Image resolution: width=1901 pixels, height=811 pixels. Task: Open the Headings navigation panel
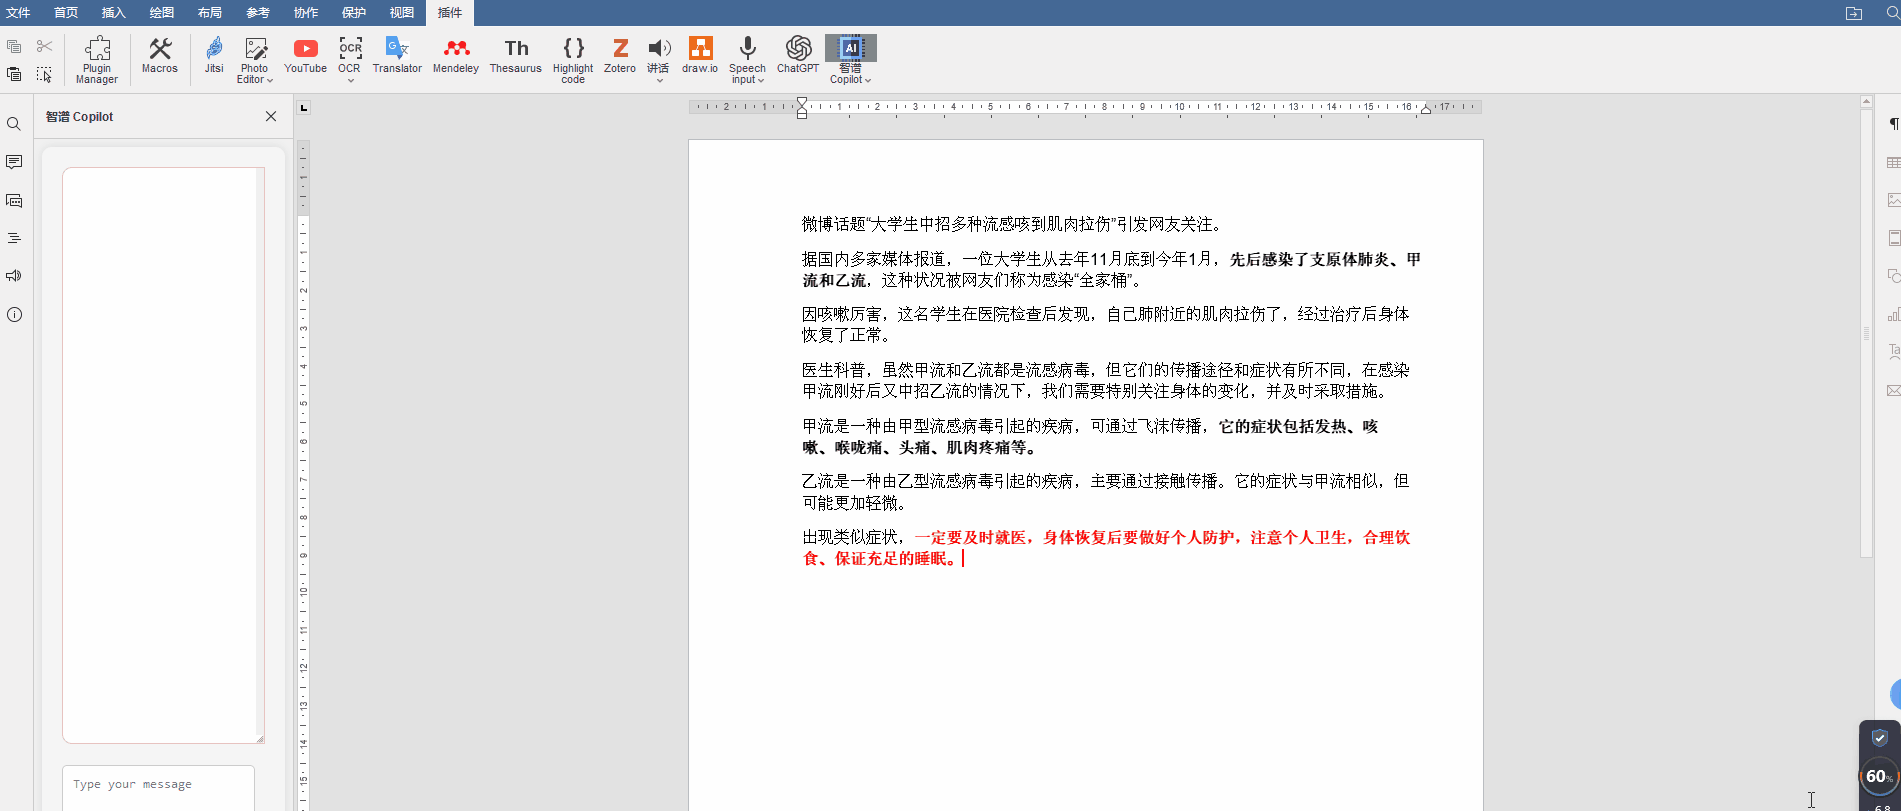click(14, 238)
